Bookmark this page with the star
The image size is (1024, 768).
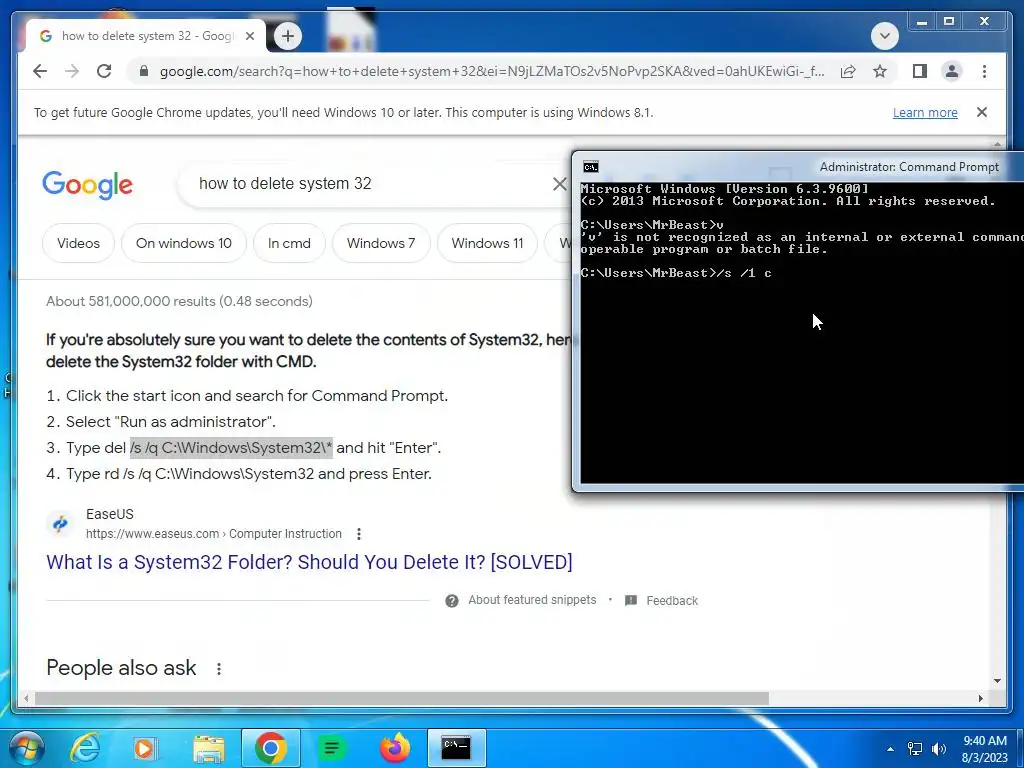tap(880, 71)
